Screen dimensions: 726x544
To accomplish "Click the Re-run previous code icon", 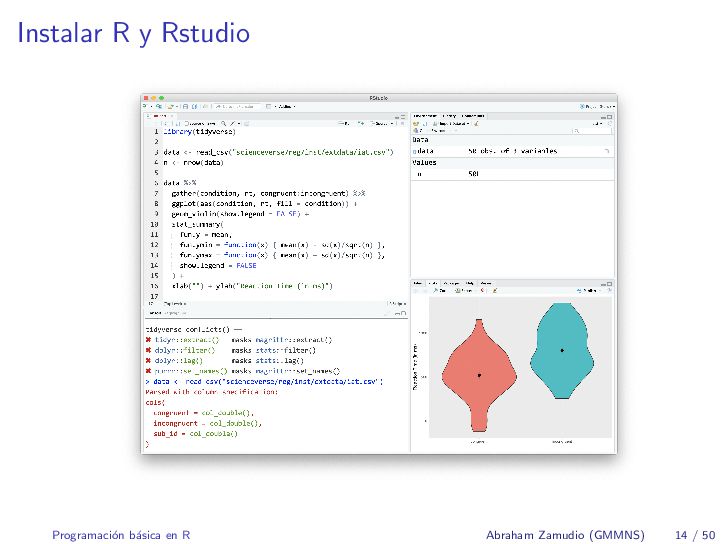I will 361,123.
